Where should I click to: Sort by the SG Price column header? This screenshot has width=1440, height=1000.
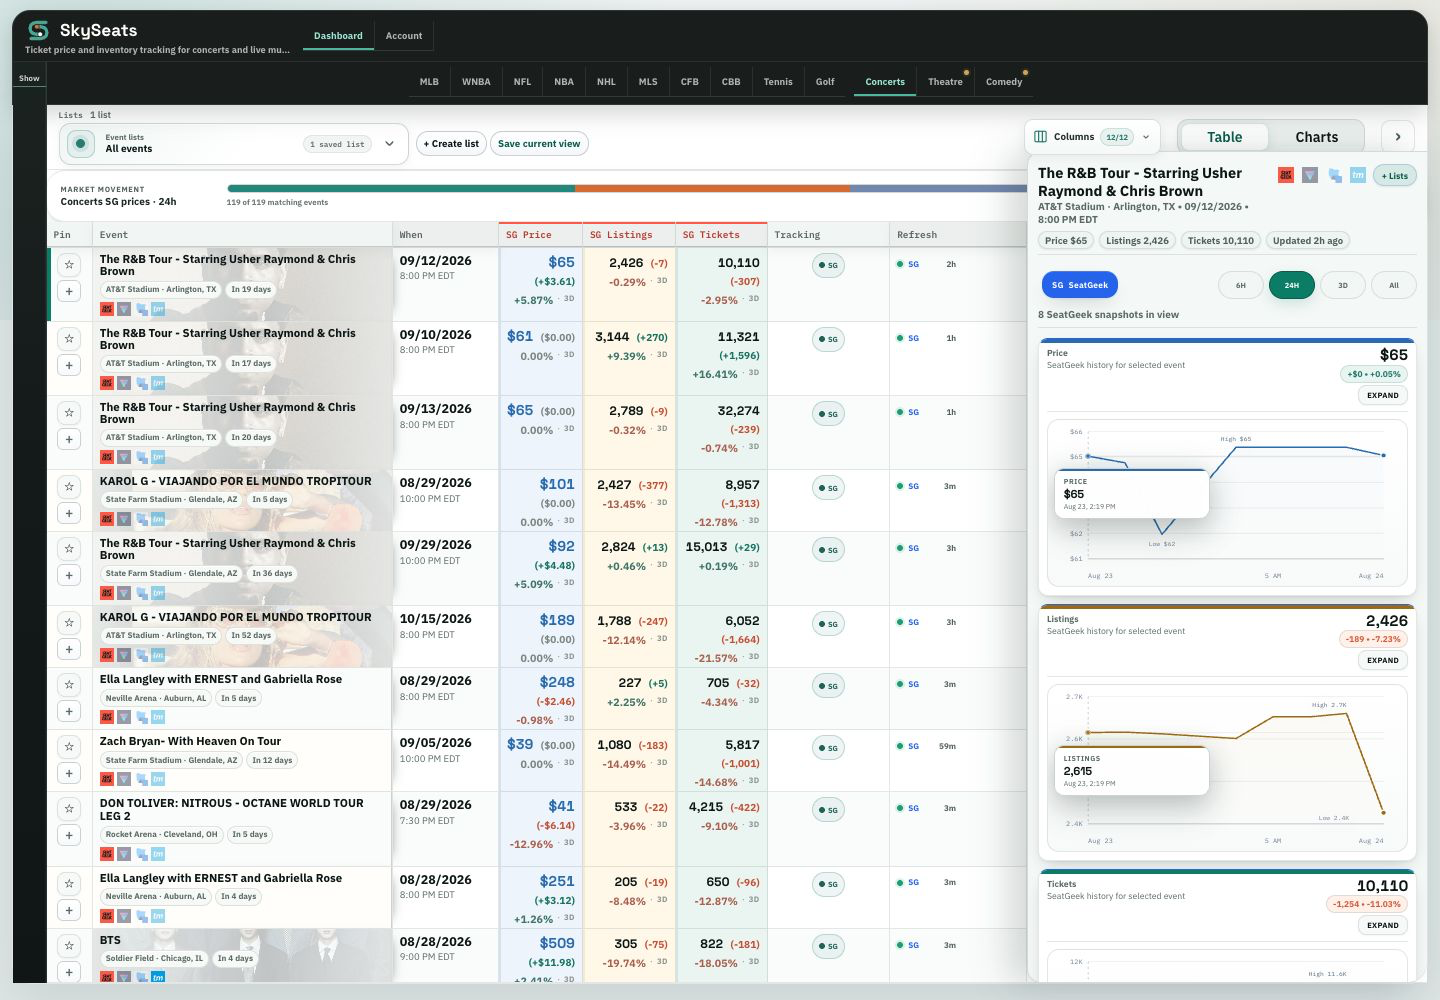[x=540, y=235]
